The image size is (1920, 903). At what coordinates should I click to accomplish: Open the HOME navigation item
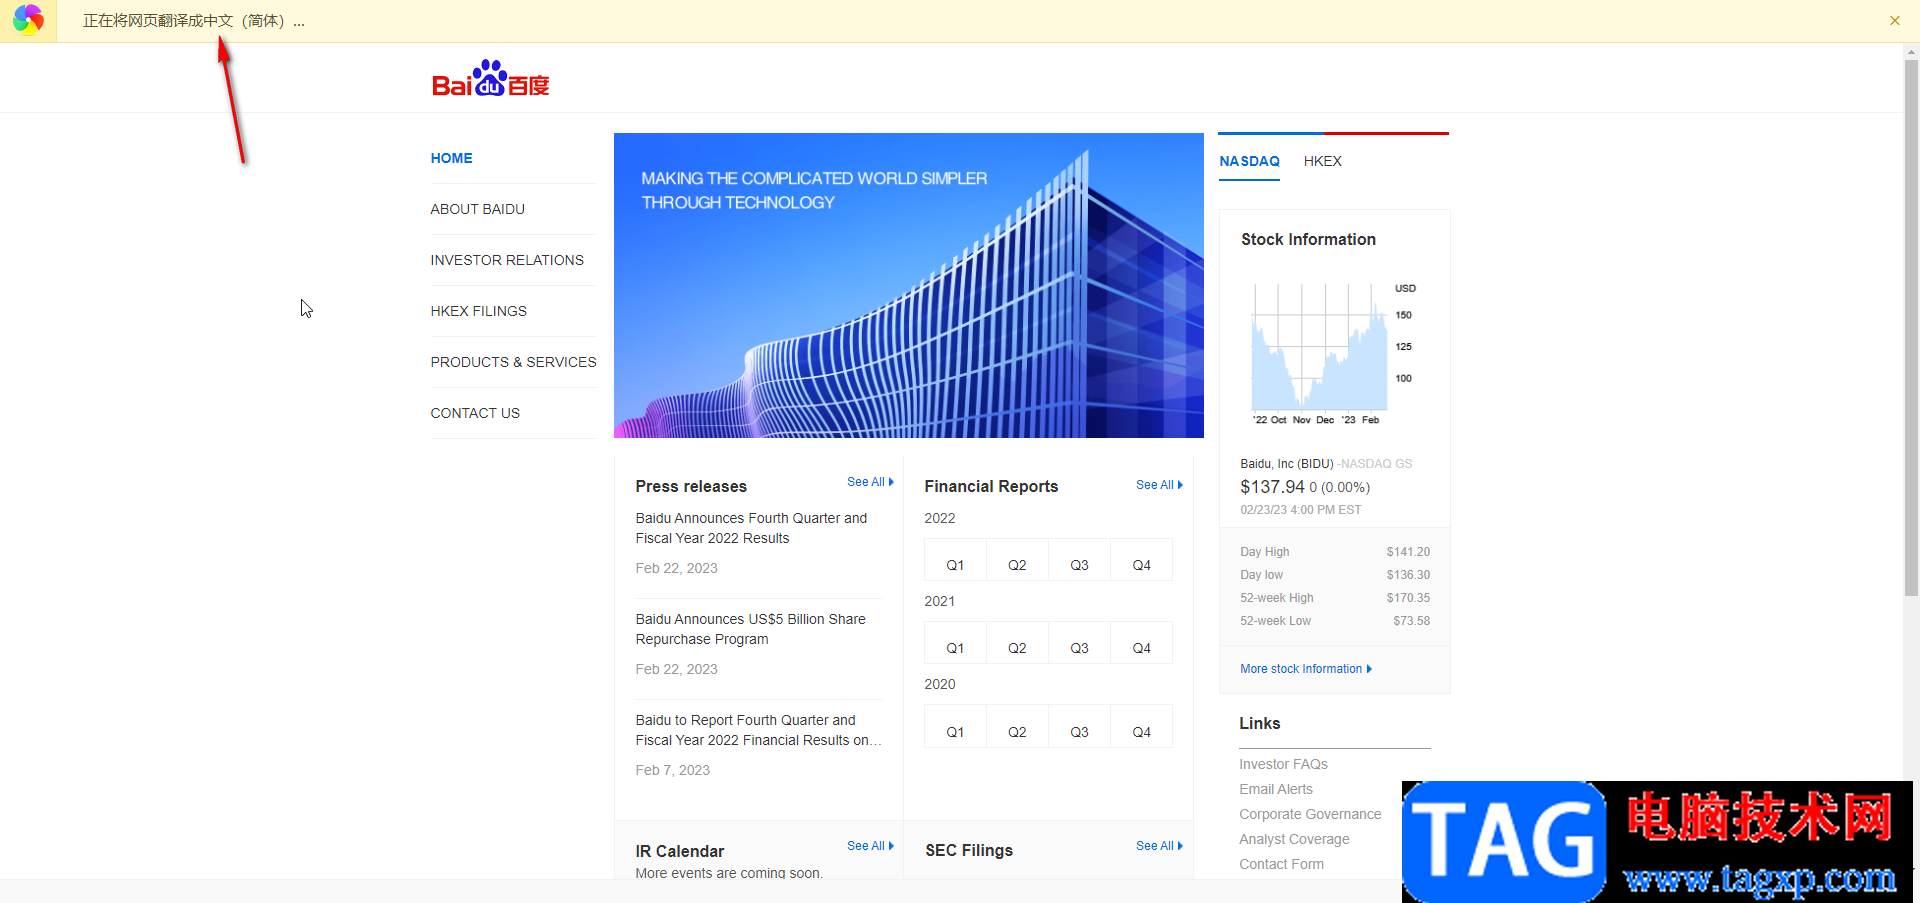click(452, 158)
